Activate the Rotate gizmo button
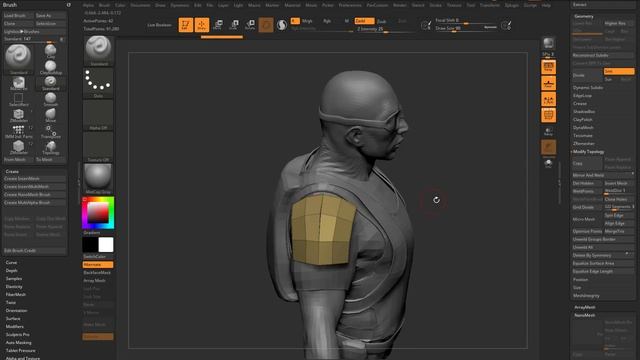Image resolution: width=640 pixels, height=360 pixels. [x=250, y=25]
